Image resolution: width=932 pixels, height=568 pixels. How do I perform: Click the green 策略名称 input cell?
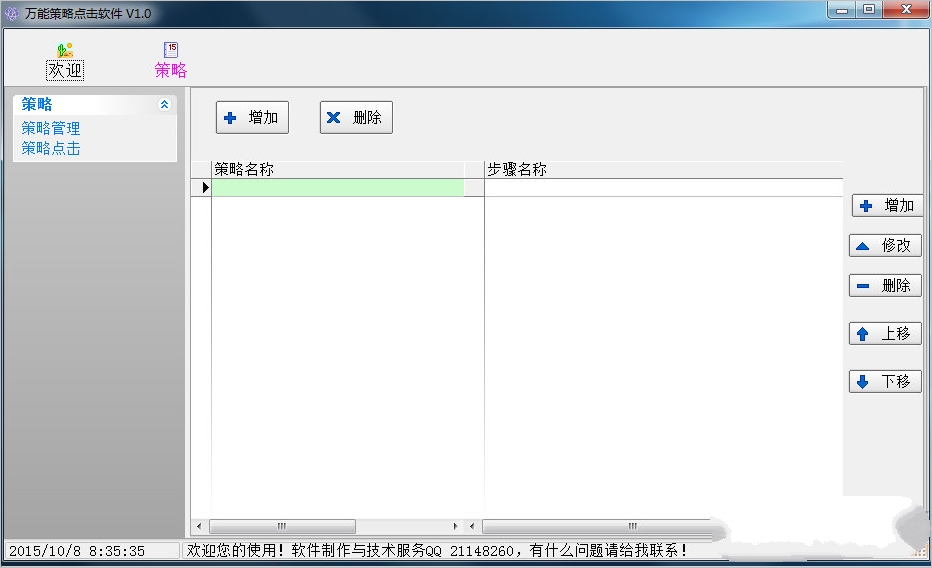click(x=338, y=188)
